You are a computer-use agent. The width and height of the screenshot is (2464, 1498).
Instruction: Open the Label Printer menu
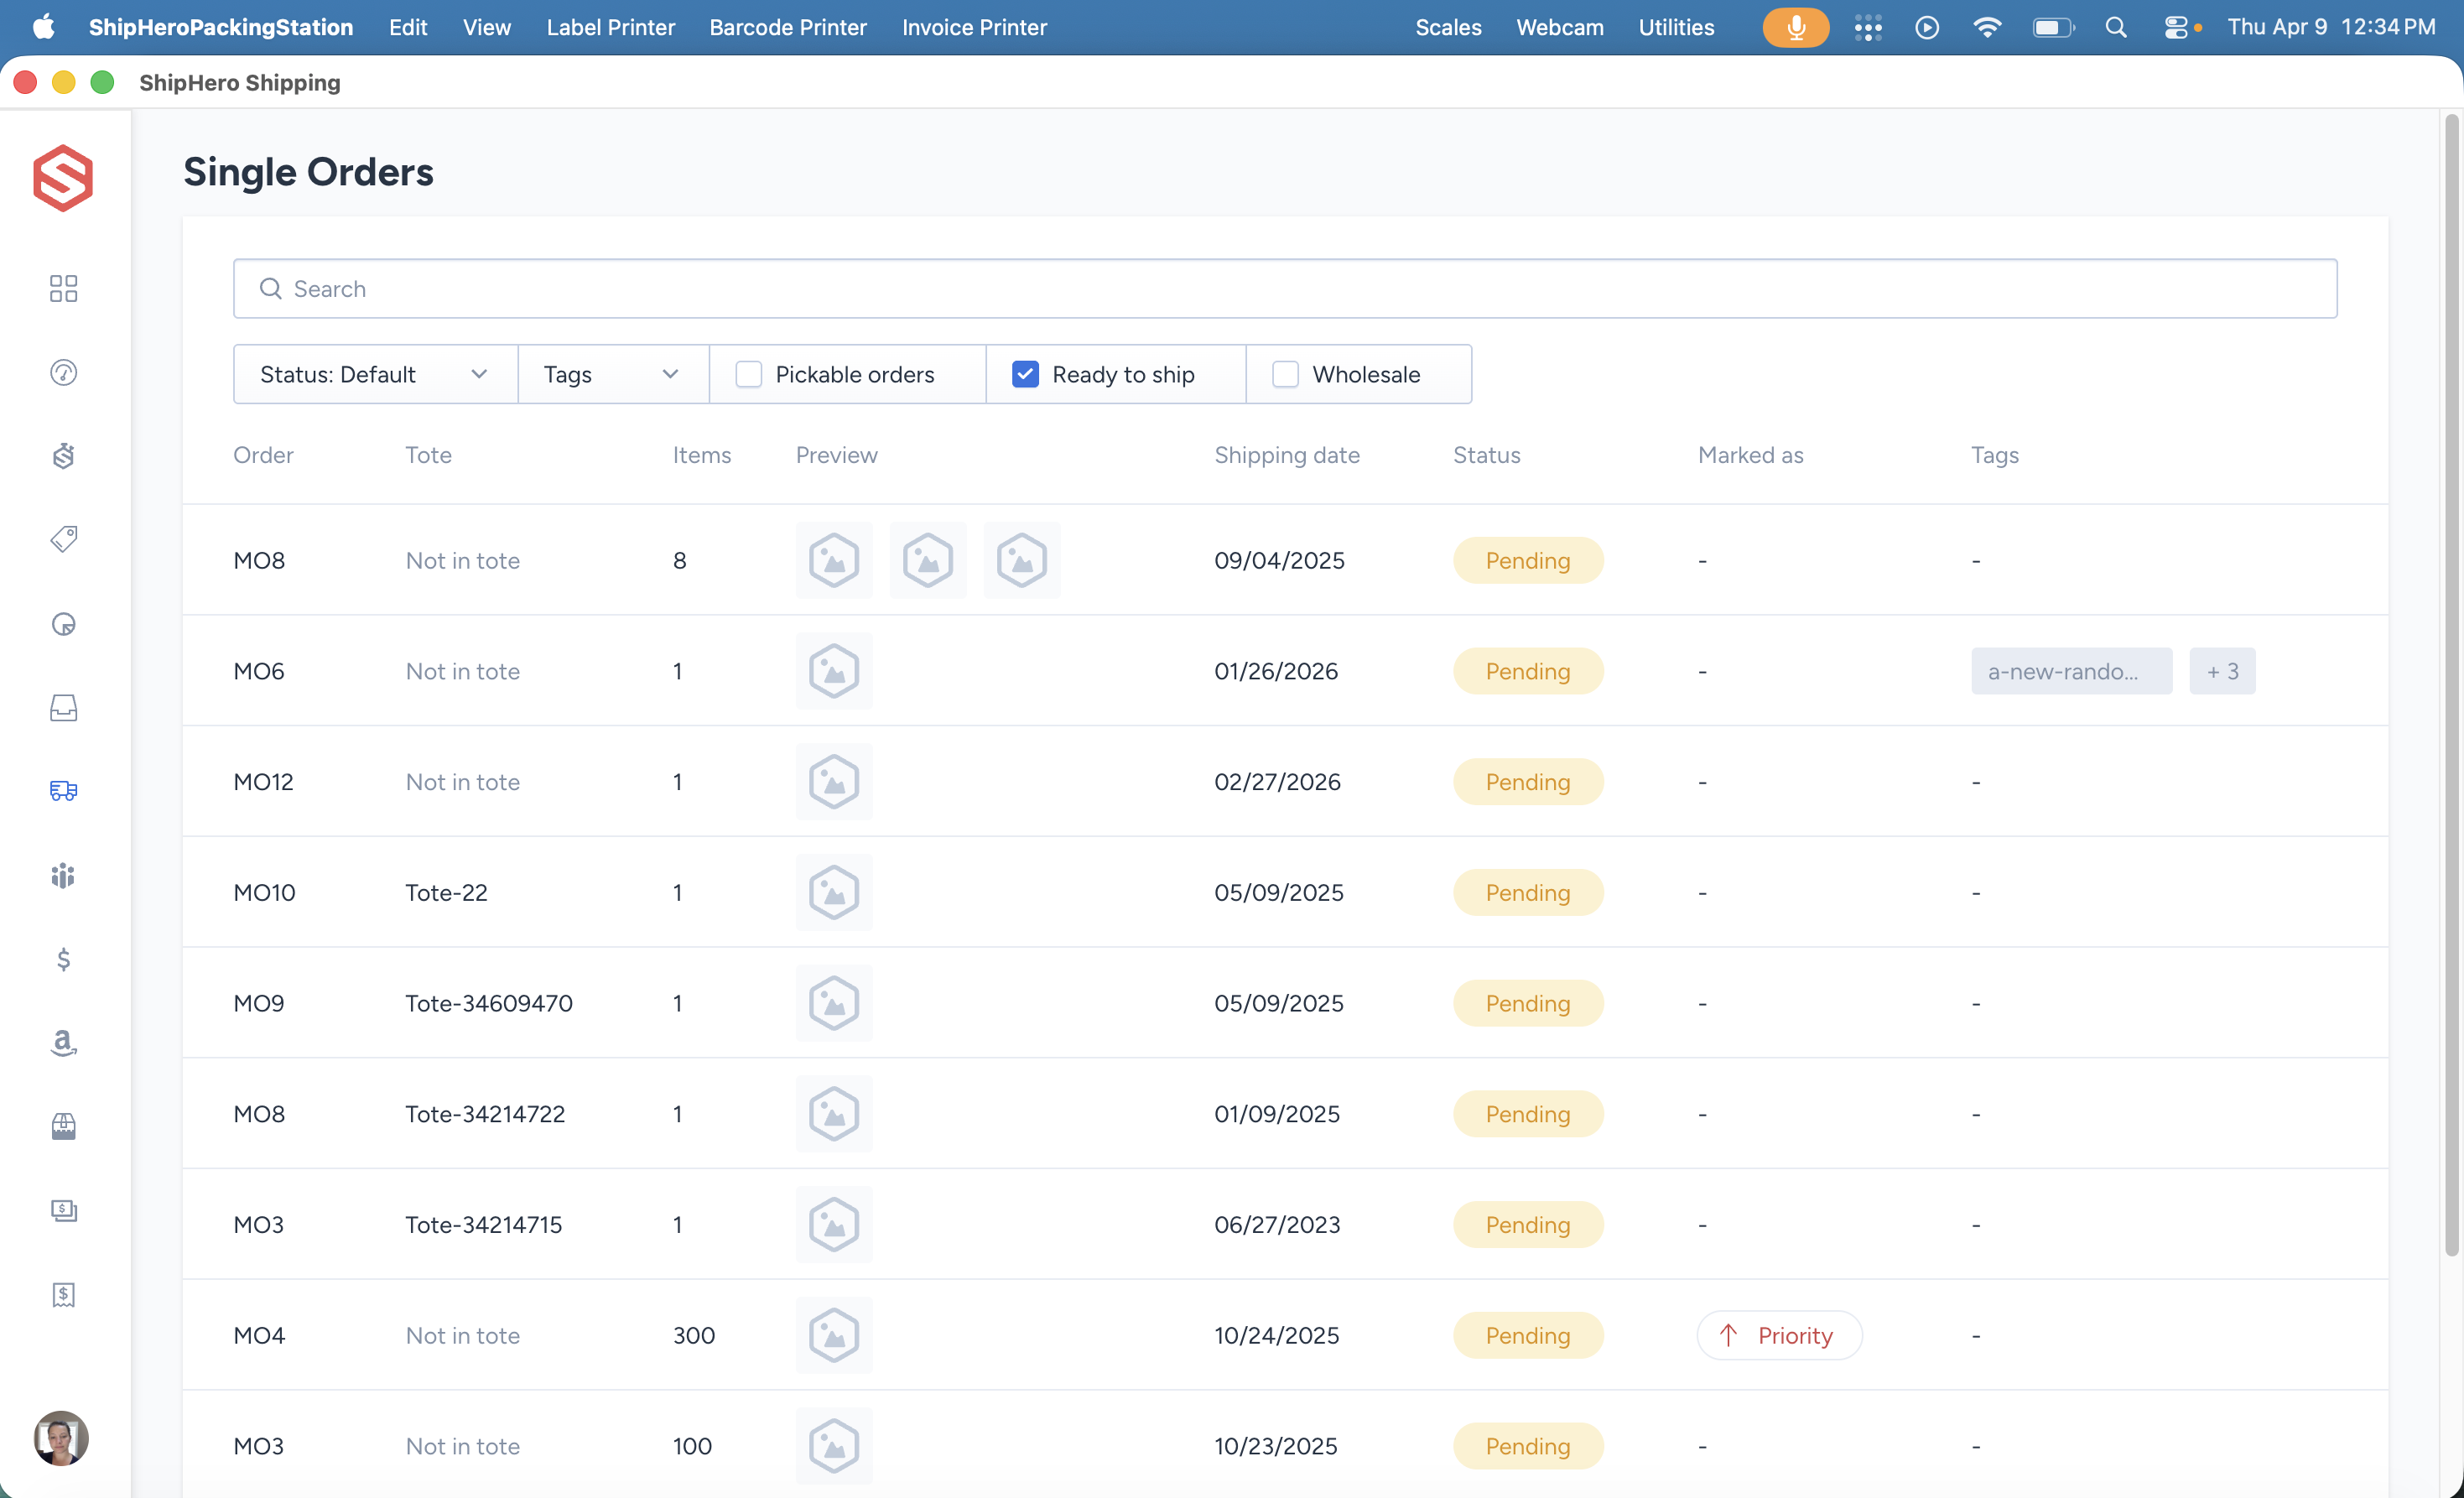tap(610, 27)
